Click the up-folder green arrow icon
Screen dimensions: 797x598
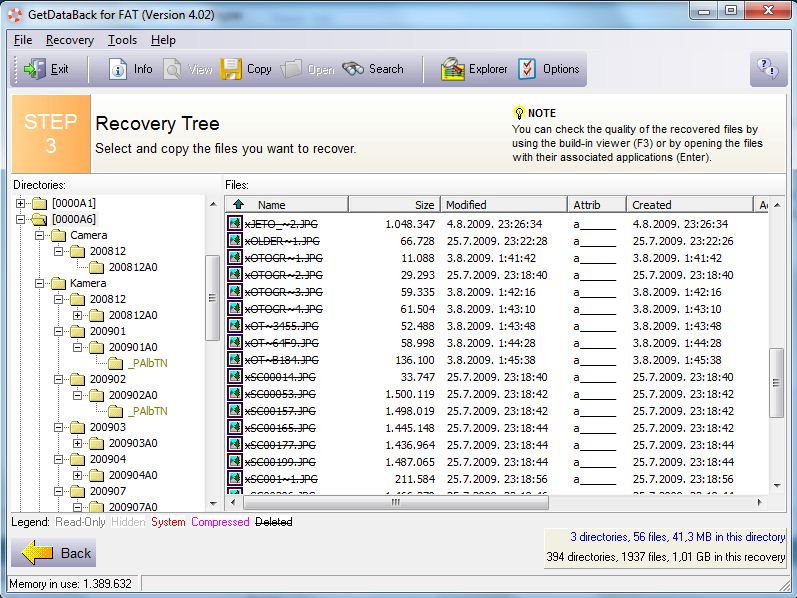tap(238, 204)
